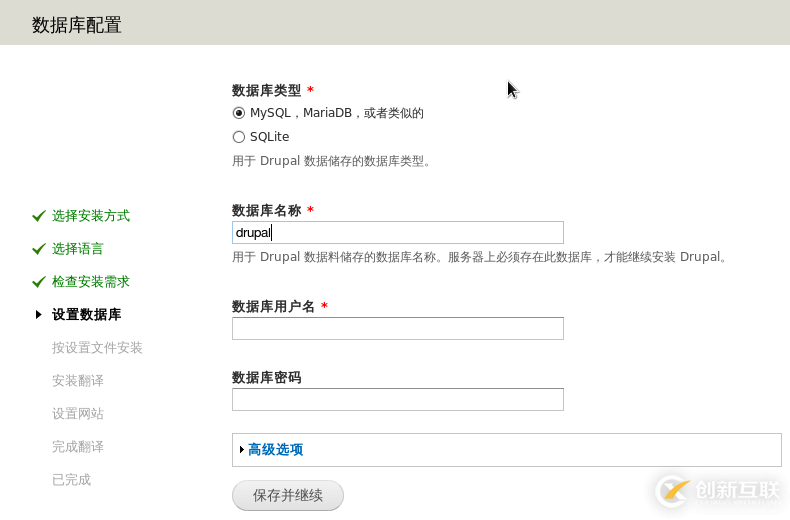Click the database name help text below drupal field
790x520 pixels.
480,257
